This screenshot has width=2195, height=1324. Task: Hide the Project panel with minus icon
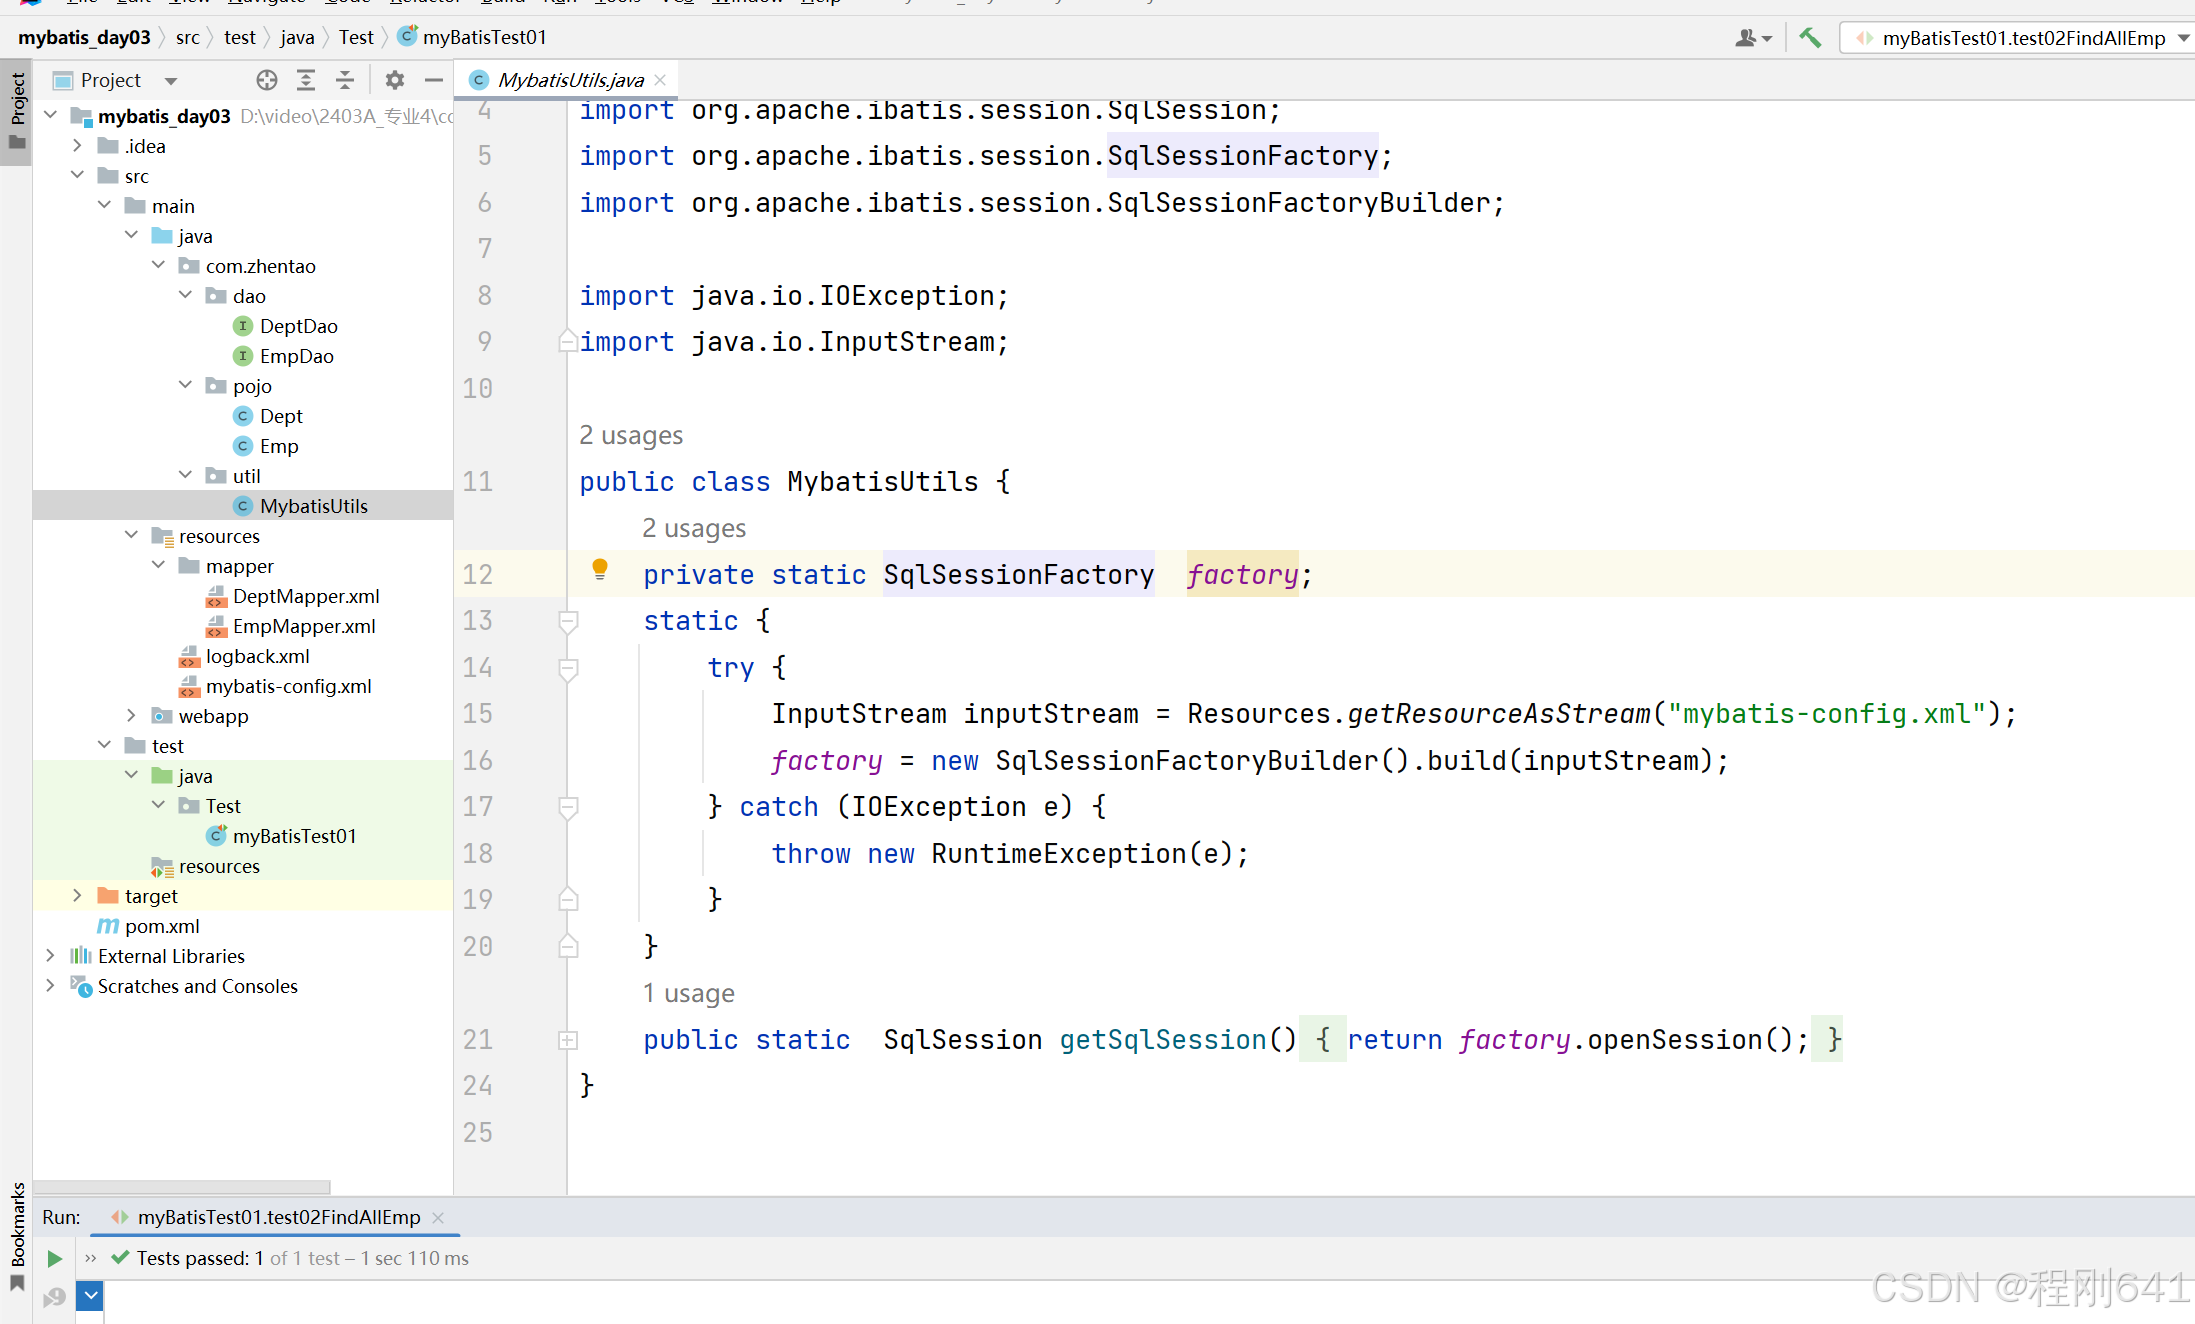[434, 80]
